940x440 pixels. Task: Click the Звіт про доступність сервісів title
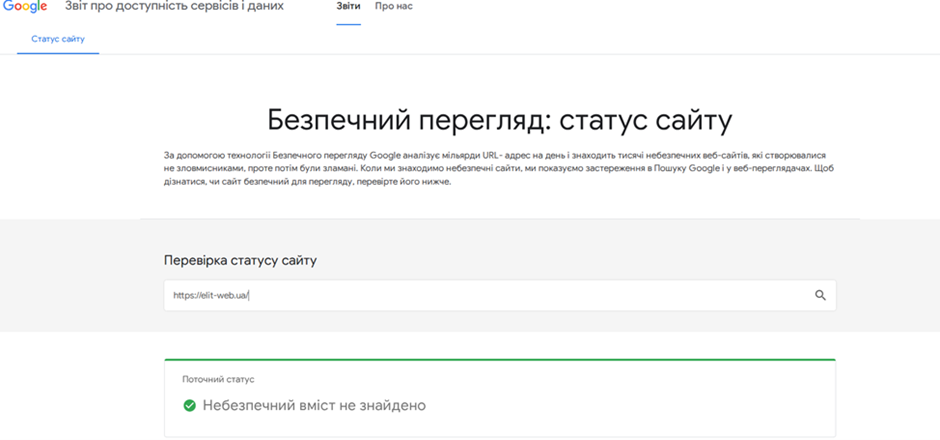[174, 7]
